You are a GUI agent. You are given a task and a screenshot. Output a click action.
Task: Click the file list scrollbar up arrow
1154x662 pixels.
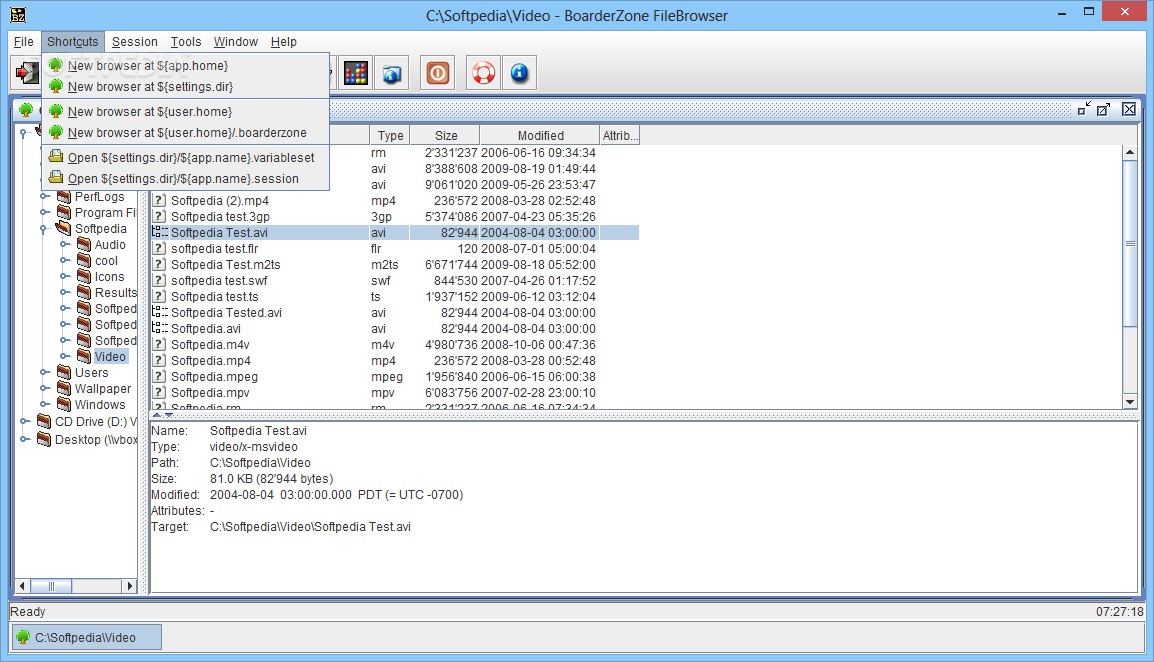point(1130,152)
